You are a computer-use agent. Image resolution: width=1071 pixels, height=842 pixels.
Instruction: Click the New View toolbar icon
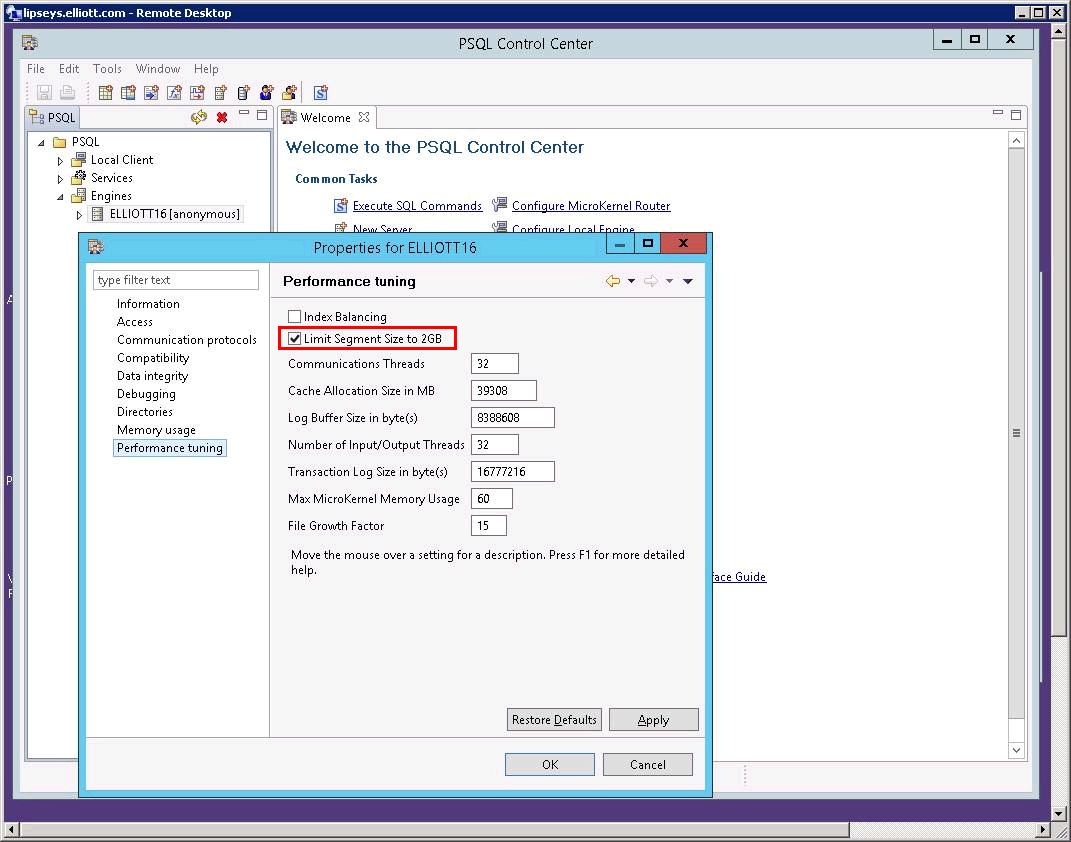pyautogui.click(x=128, y=92)
